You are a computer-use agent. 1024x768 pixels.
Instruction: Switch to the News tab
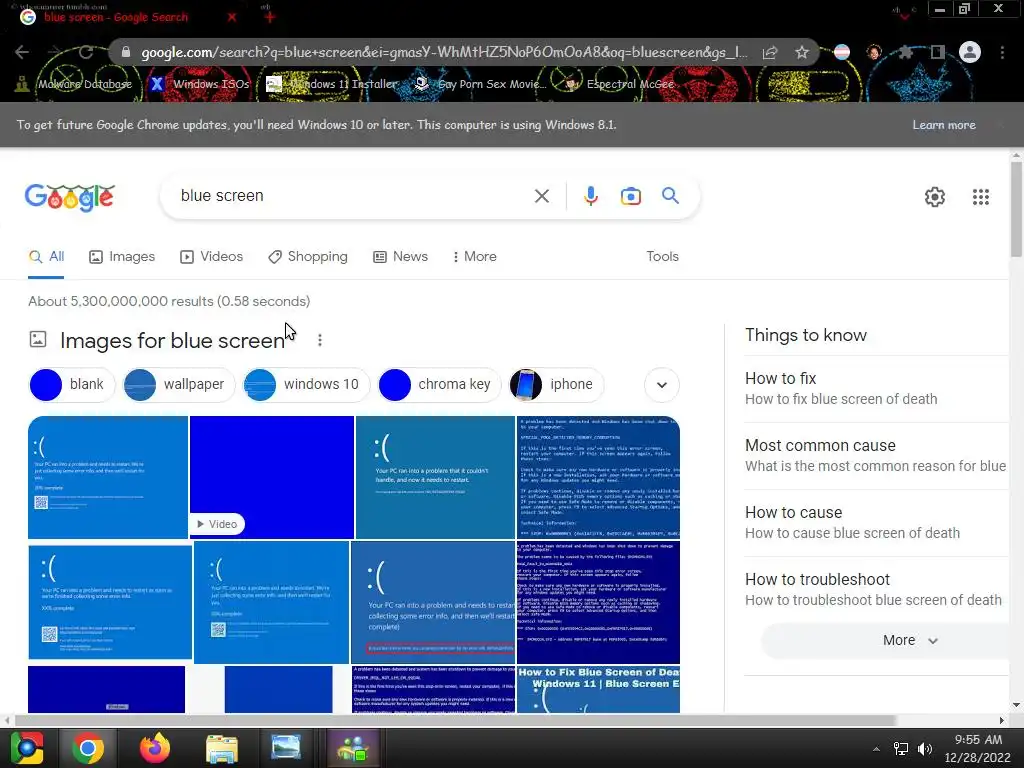click(x=400, y=257)
